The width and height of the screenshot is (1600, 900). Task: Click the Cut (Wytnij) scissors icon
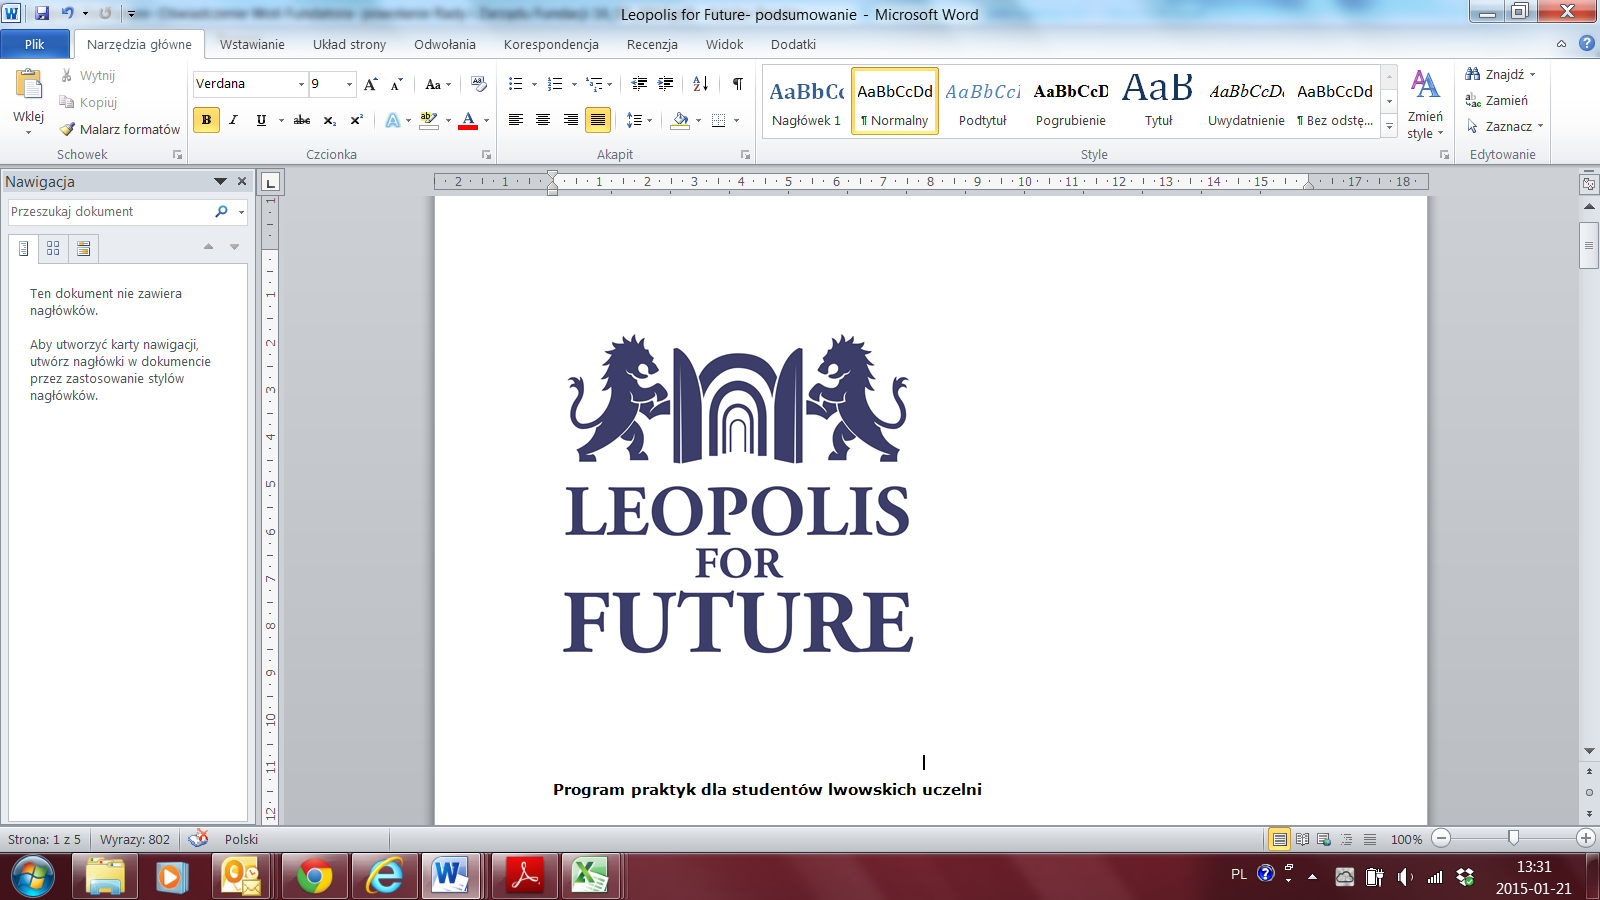[x=67, y=76]
